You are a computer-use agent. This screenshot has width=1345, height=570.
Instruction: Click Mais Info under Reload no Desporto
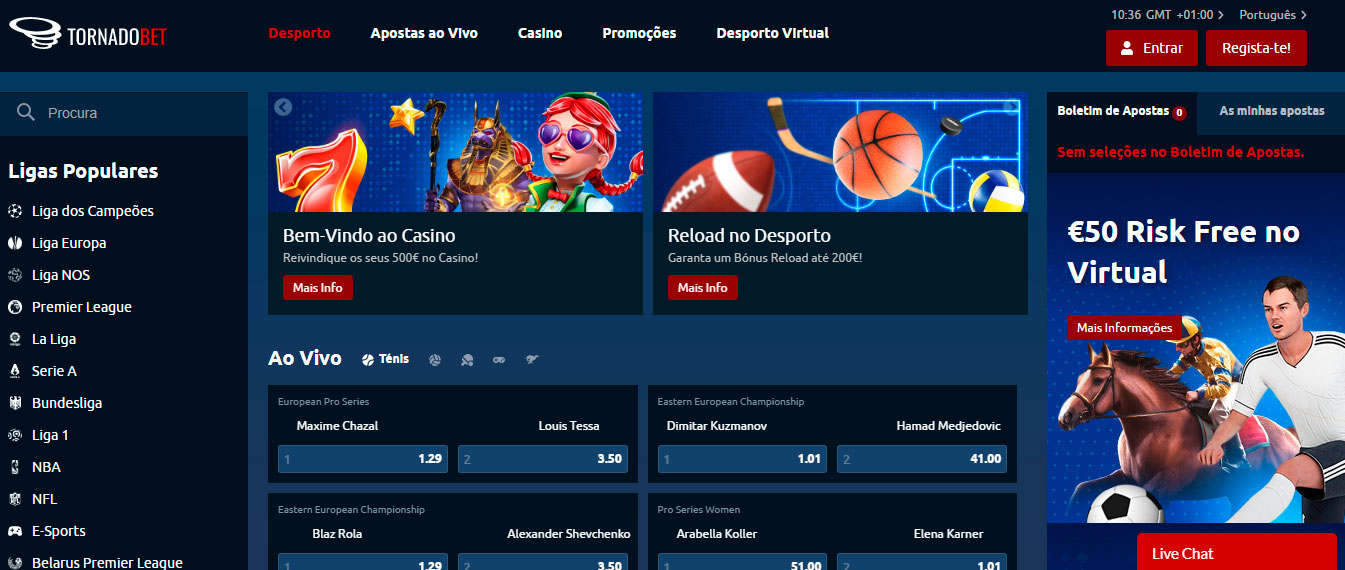pos(702,288)
